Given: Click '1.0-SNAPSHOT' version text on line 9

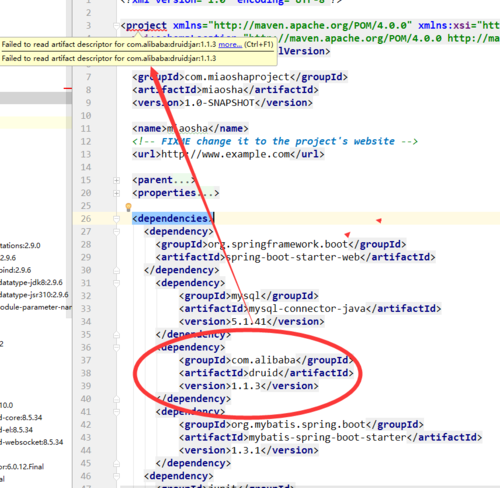Looking at the screenshot, I should [219, 103].
